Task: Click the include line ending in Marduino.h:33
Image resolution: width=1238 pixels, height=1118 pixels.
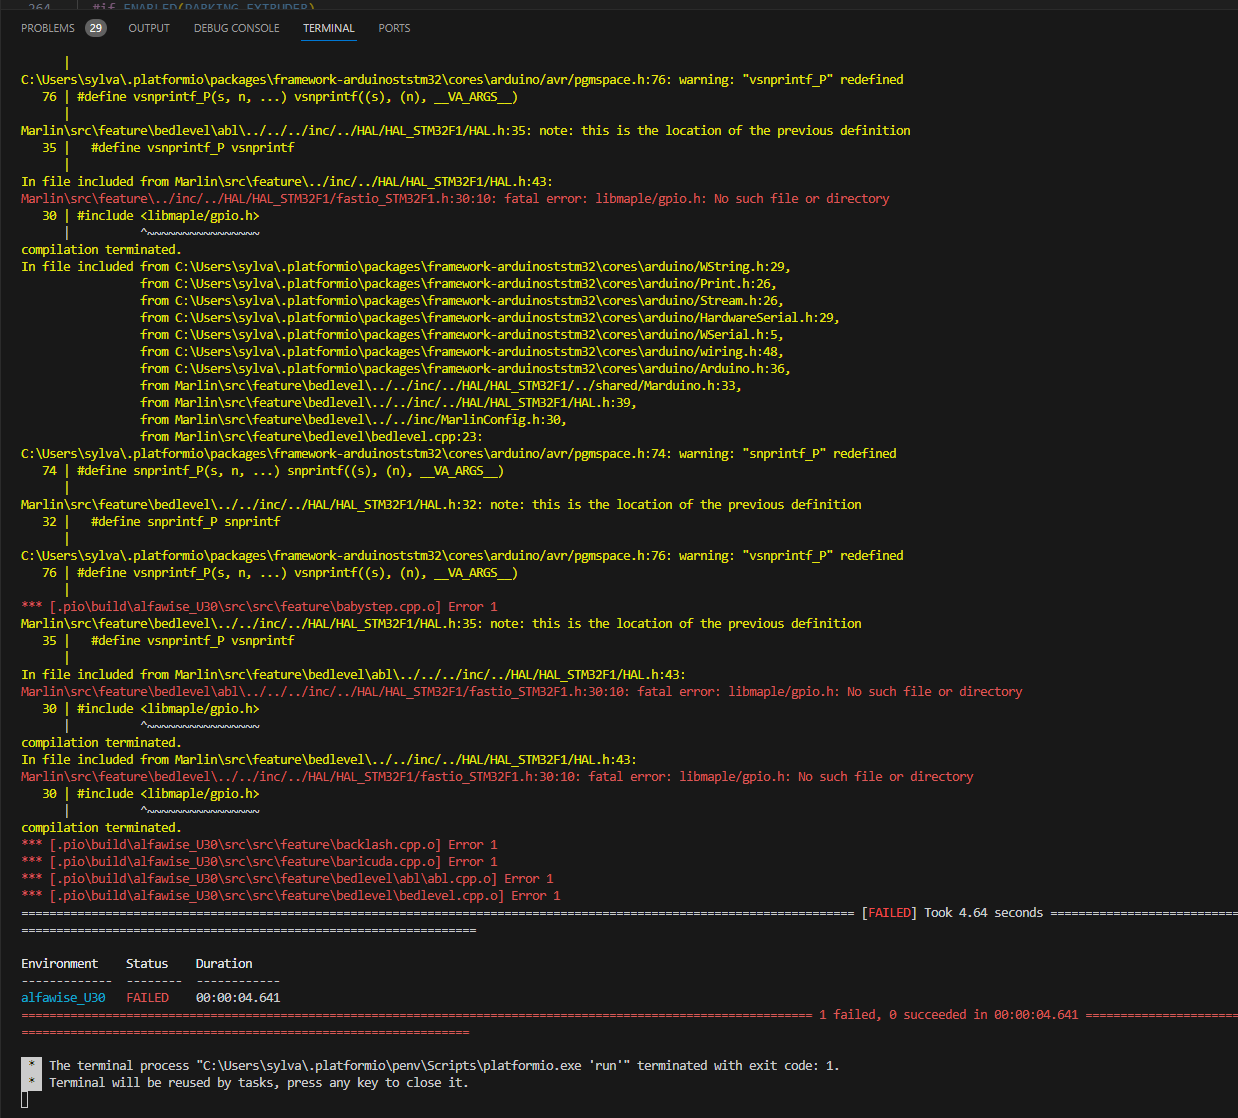Action: (441, 386)
